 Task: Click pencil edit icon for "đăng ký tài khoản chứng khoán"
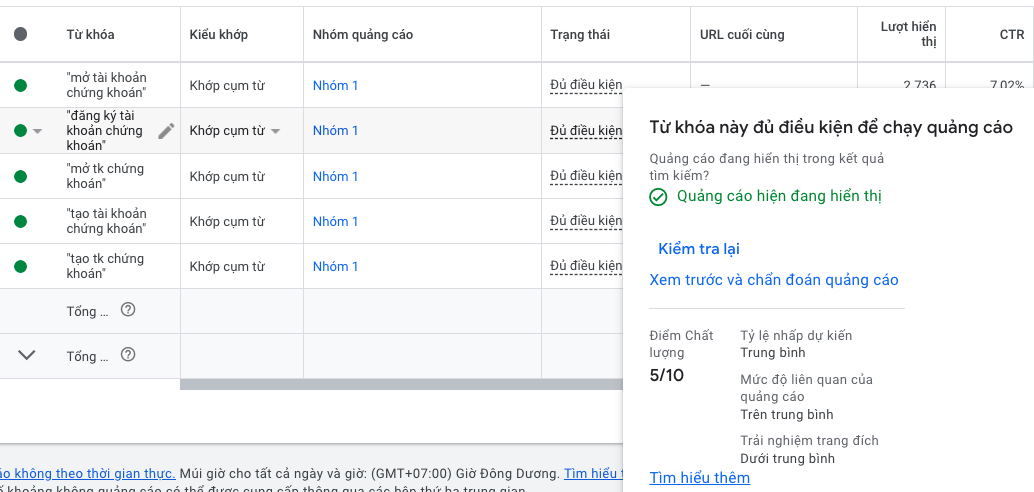coord(166,131)
